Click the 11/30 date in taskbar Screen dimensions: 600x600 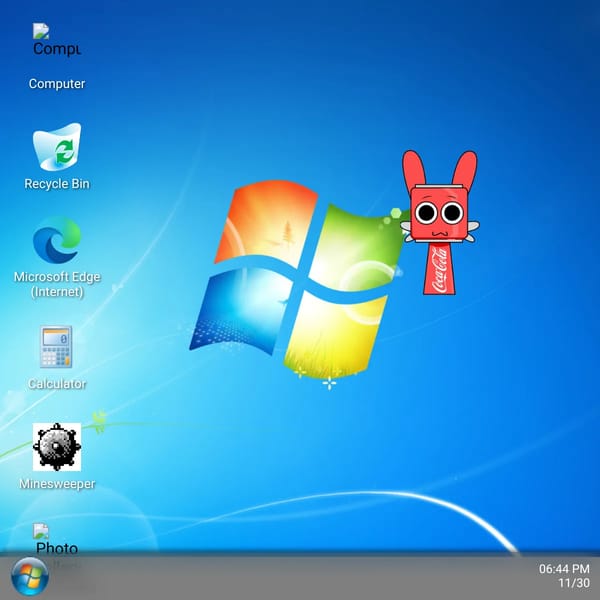574,583
